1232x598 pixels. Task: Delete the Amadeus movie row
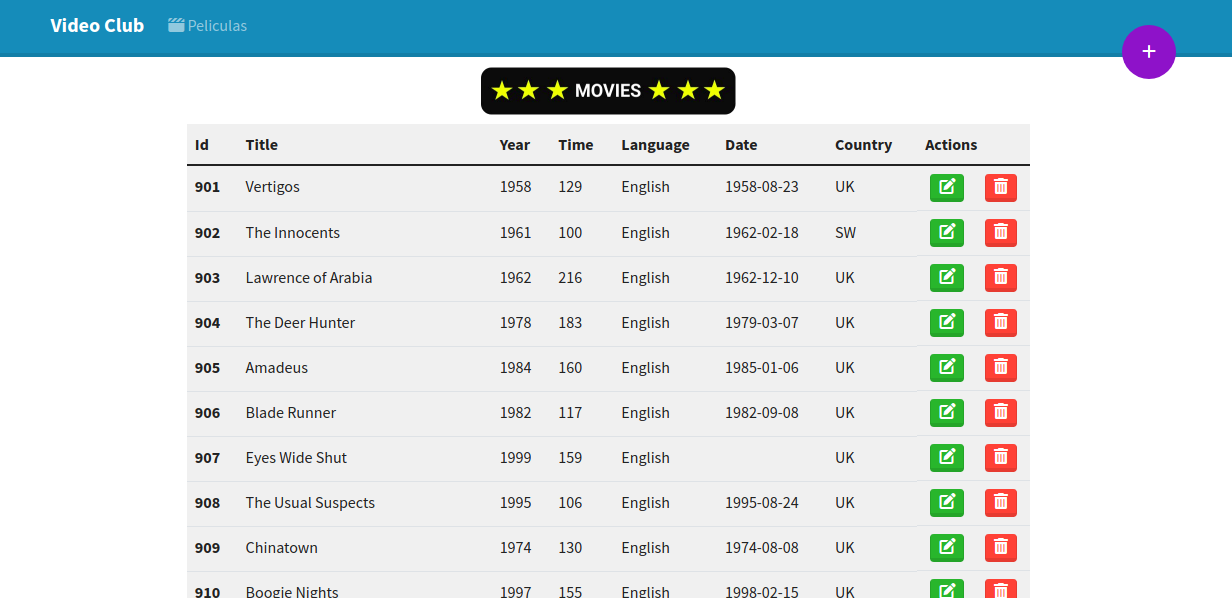(x=1001, y=368)
